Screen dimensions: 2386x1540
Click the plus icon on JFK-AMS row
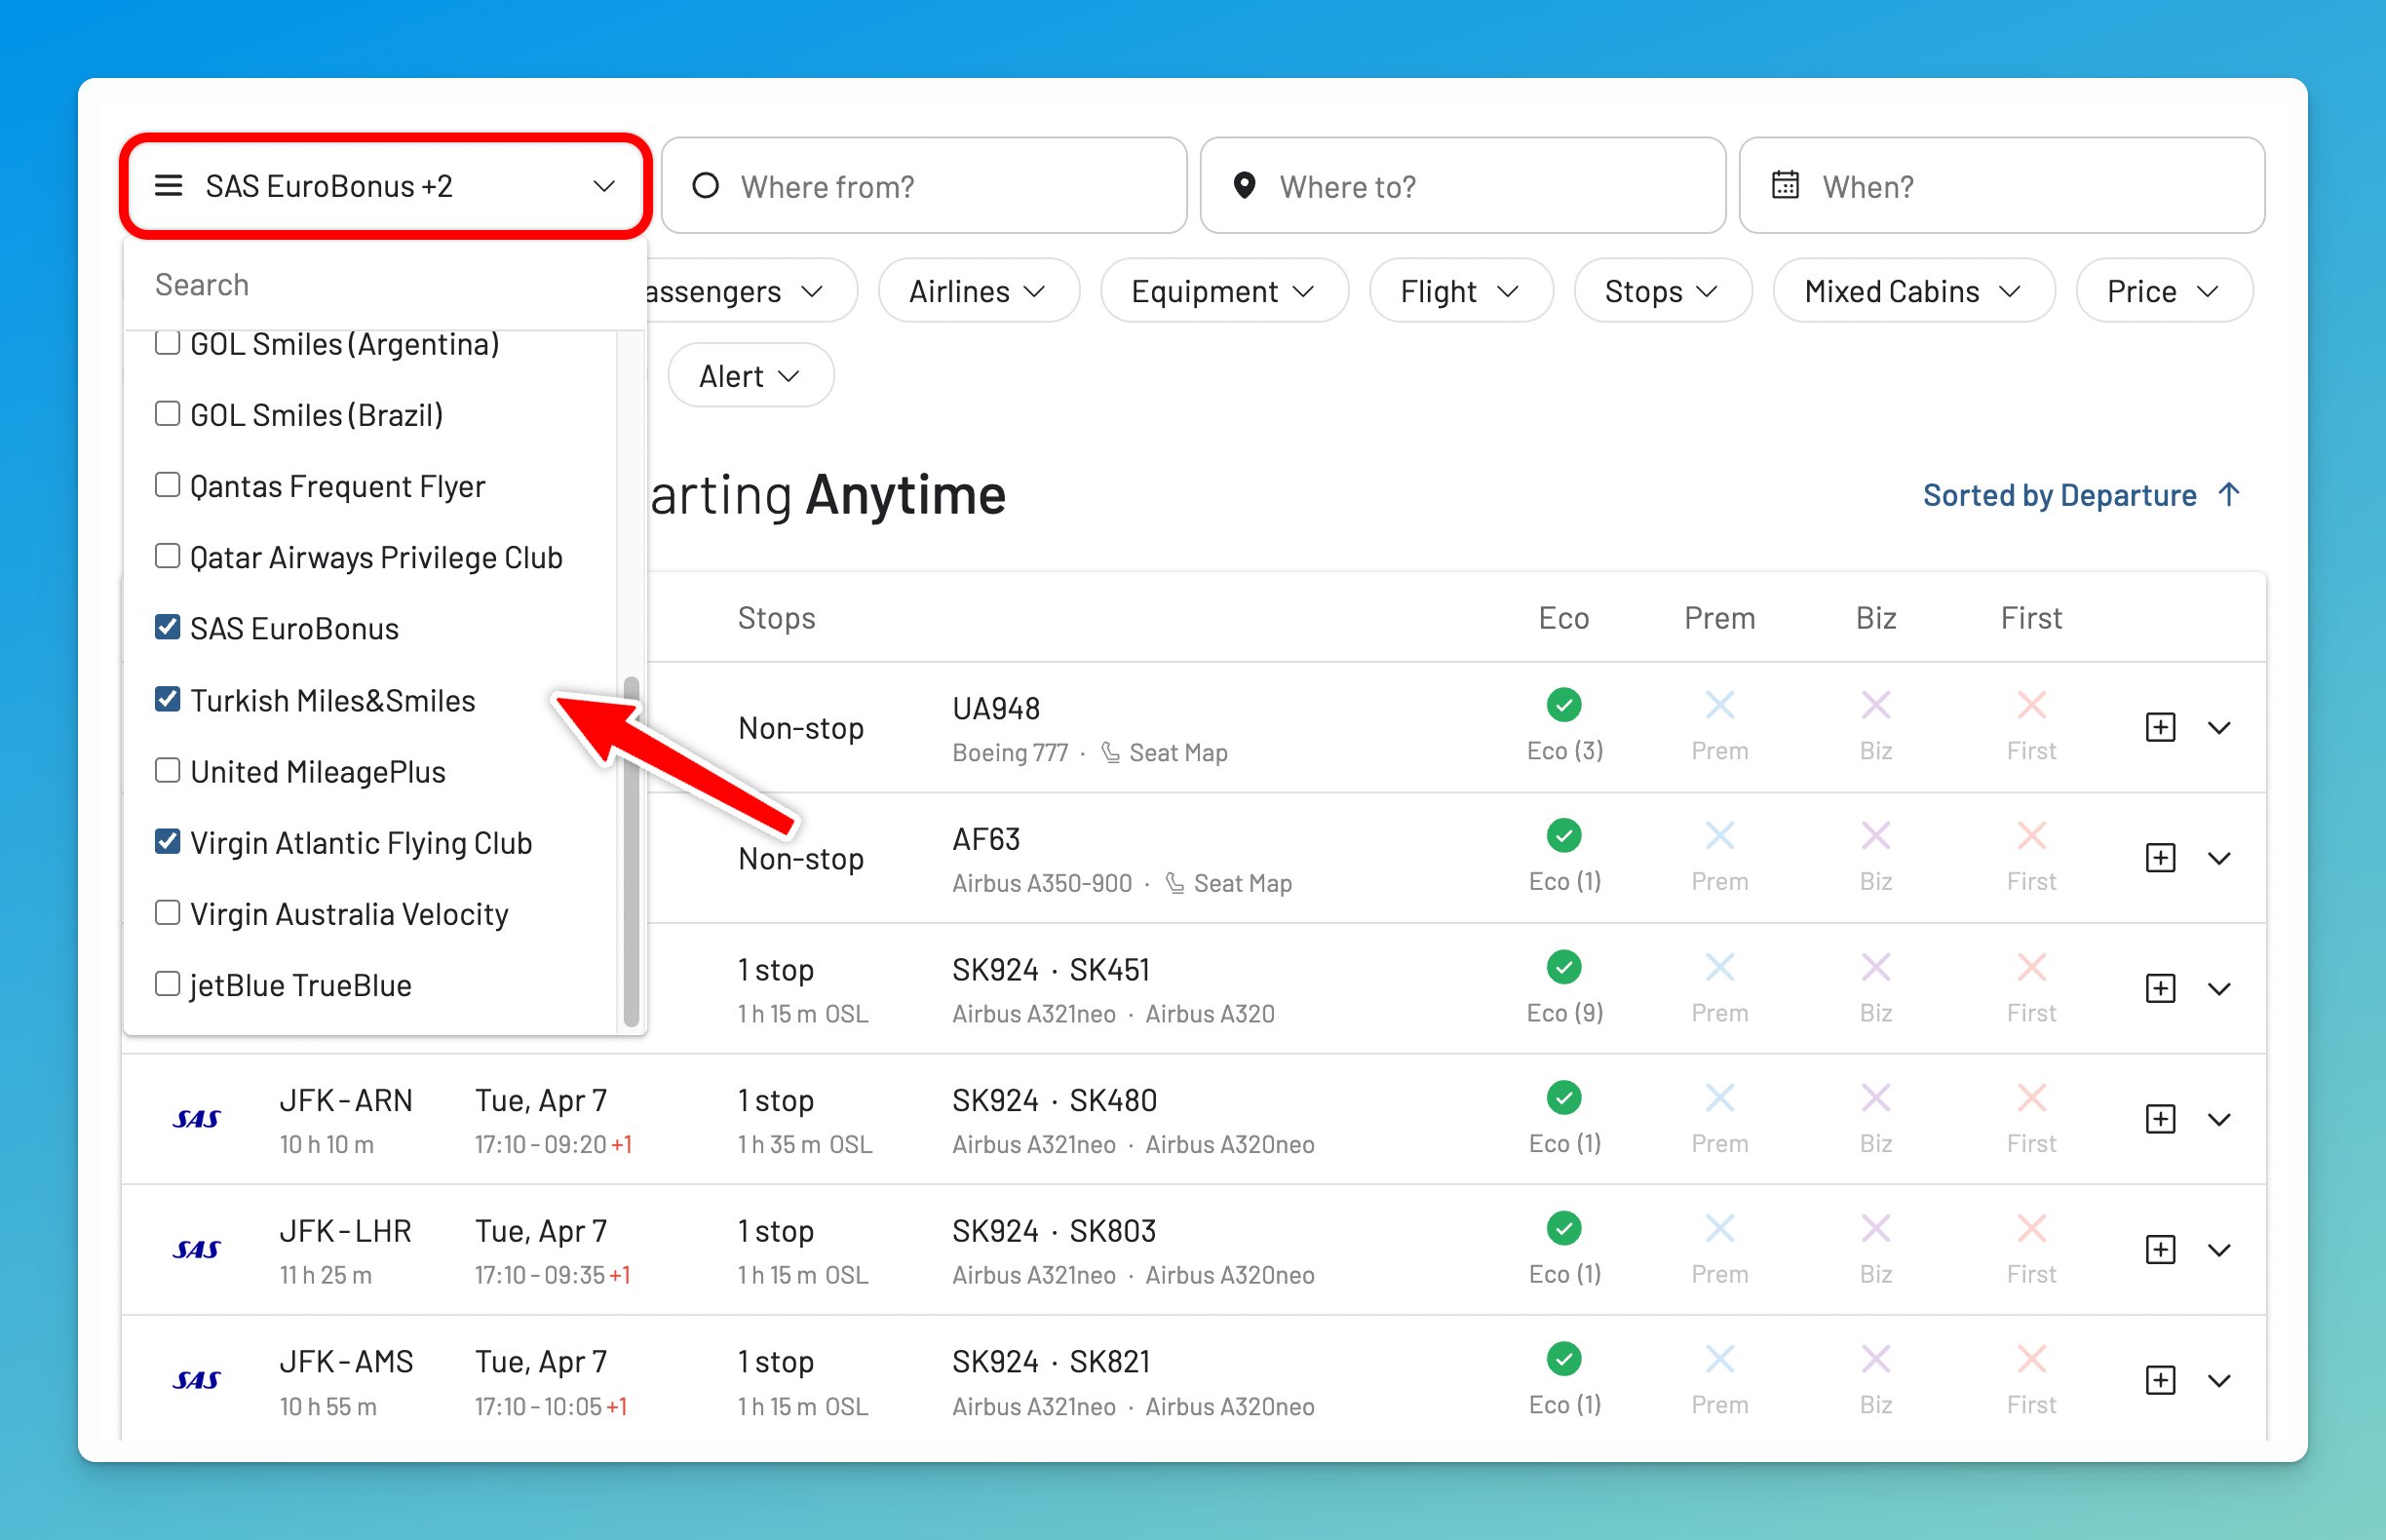(x=2160, y=1381)
